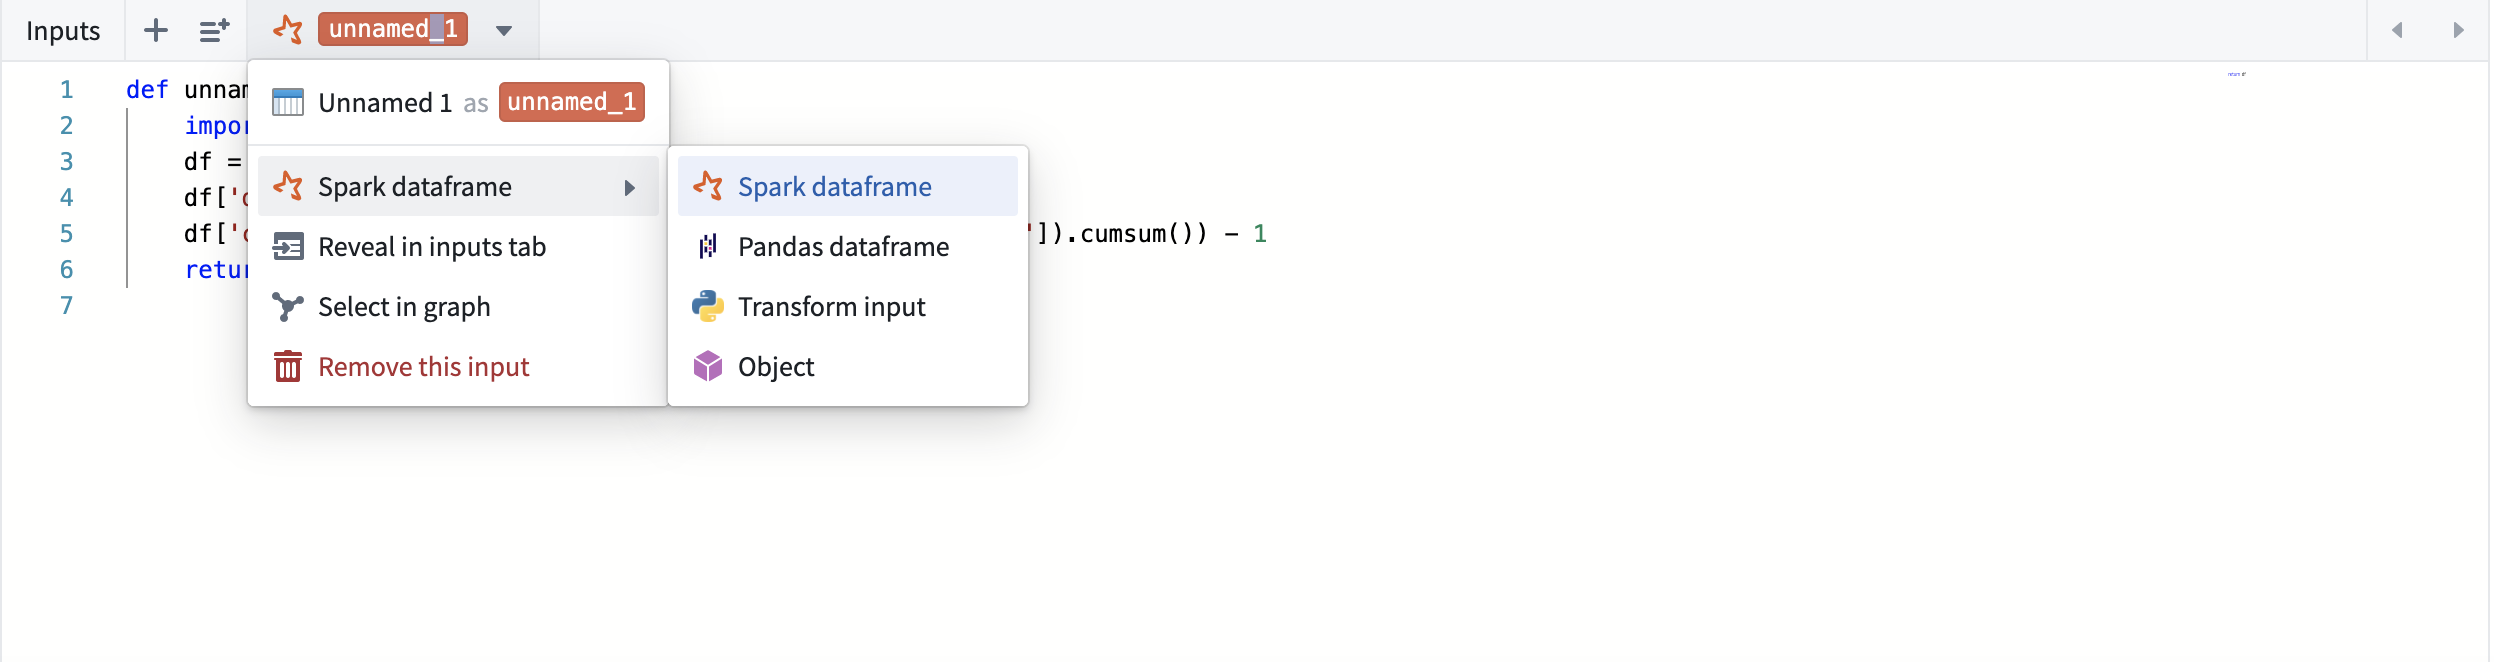Choose Select in graph
Image resolution: width=2494 pixels, height=662 pixels.
tap(458, 306)
